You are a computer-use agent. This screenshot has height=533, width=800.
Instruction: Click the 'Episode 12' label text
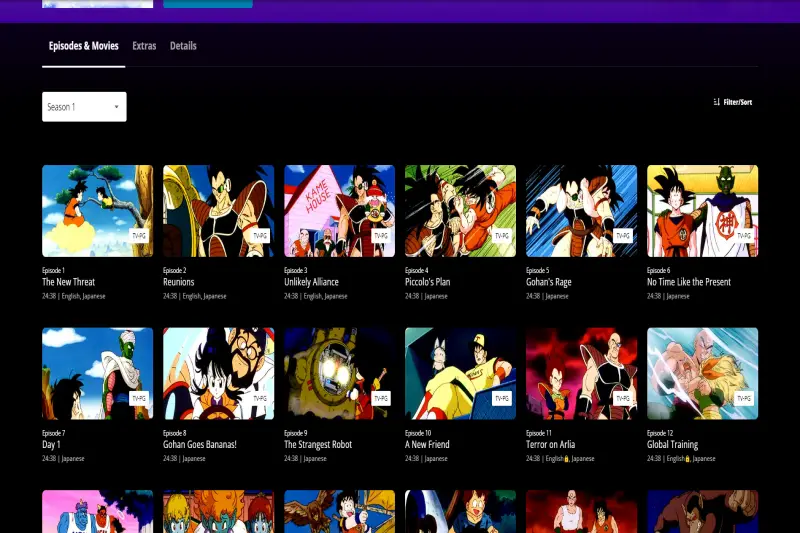[x=660, y=433]
